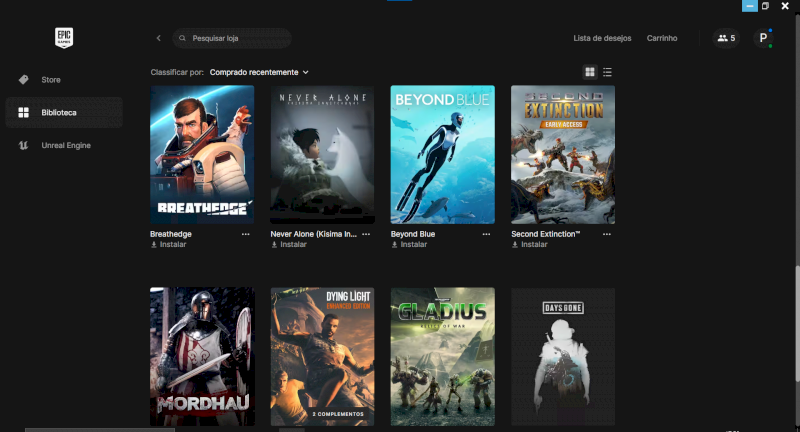This screenshot has height=432, width=800.
Task: Open Carrinho
Action: coord(662,38)
